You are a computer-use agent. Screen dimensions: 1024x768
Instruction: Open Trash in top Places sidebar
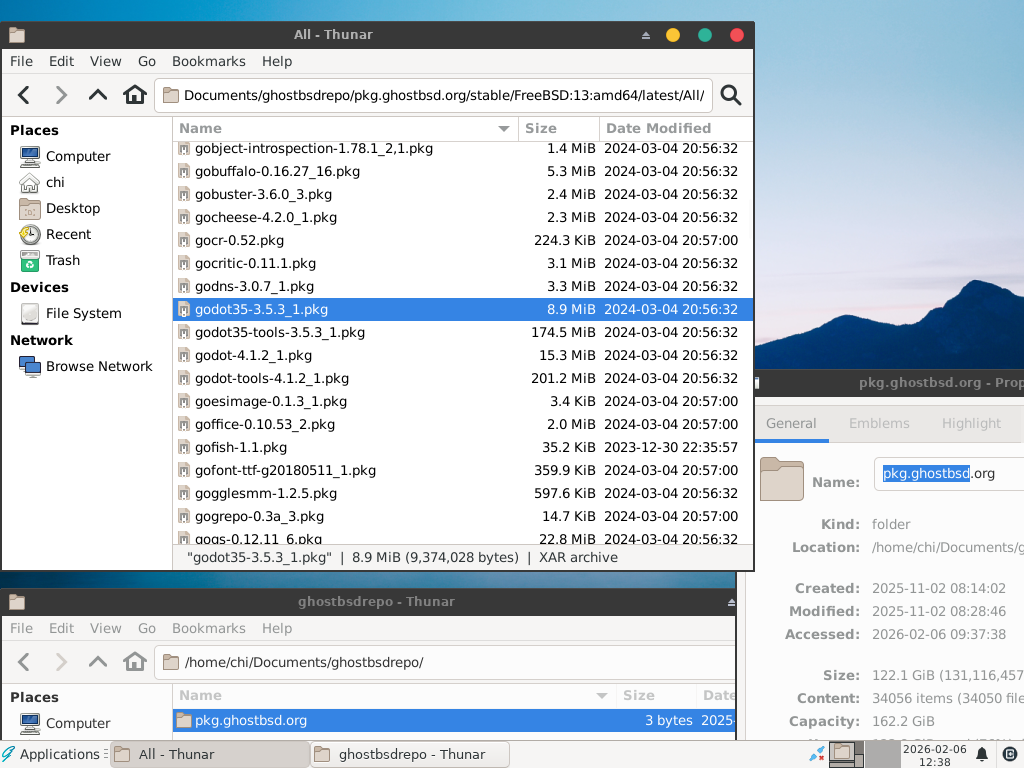click(x=62, y=260)
